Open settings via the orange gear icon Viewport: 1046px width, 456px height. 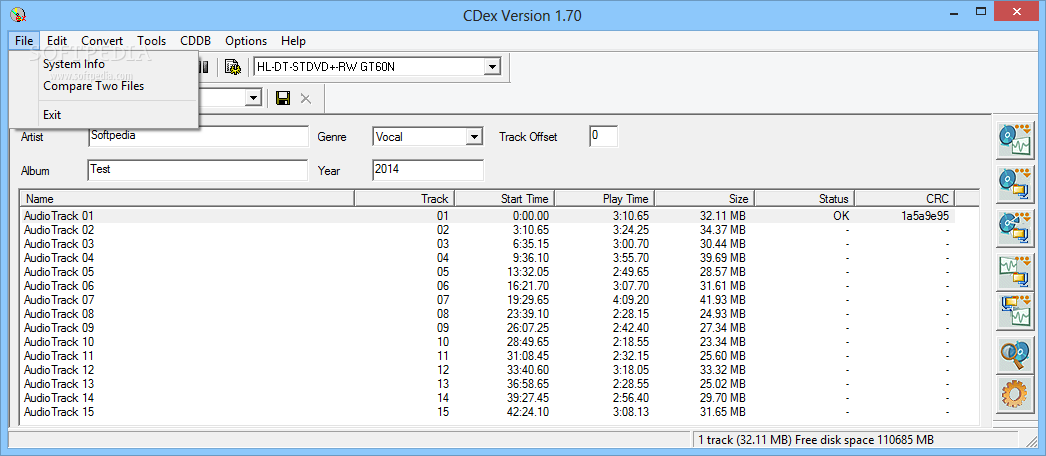1015,395
